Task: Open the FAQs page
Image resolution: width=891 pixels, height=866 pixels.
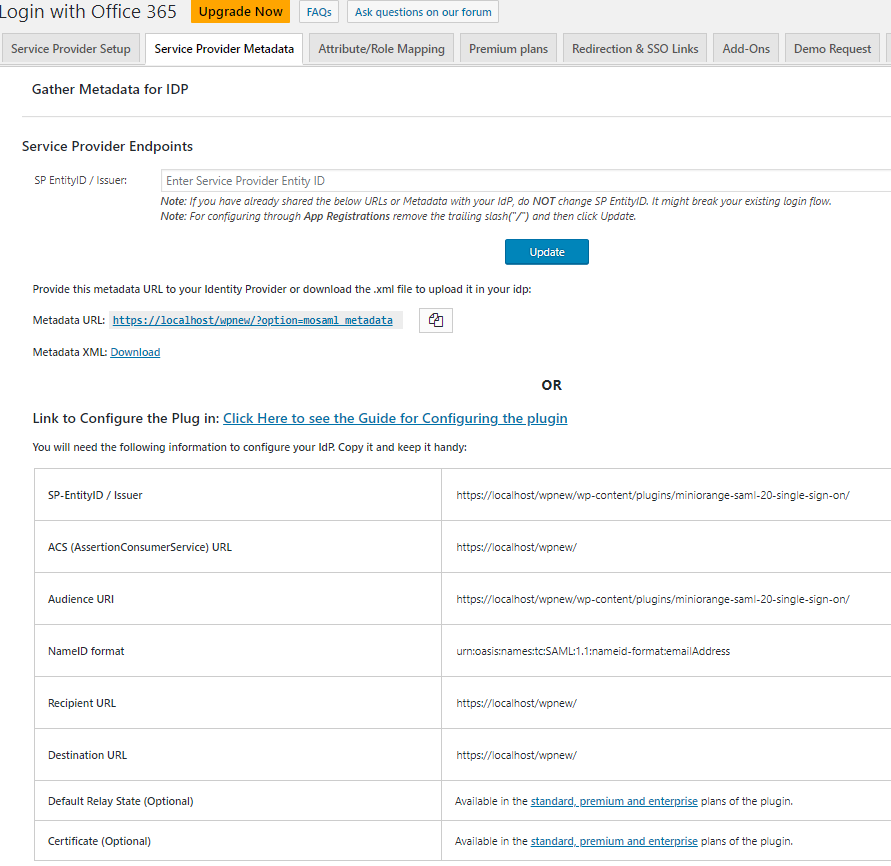Action: tap(318, 13)
